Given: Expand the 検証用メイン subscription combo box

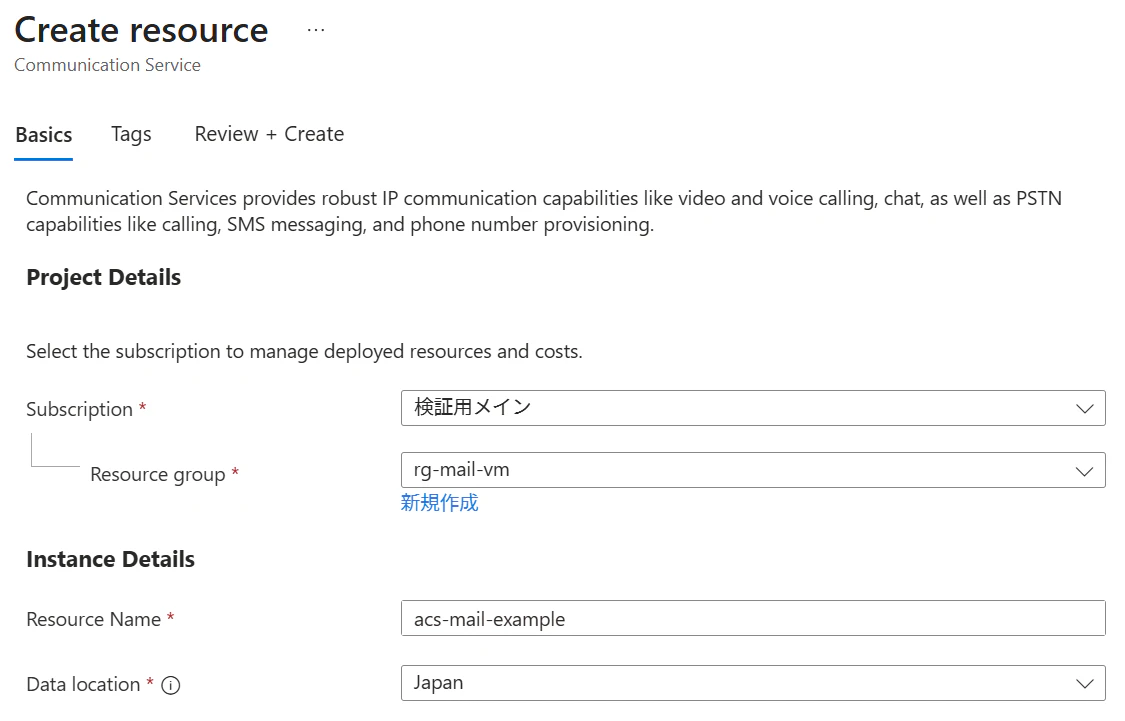Looking at the screenshot, I should 740,408.
